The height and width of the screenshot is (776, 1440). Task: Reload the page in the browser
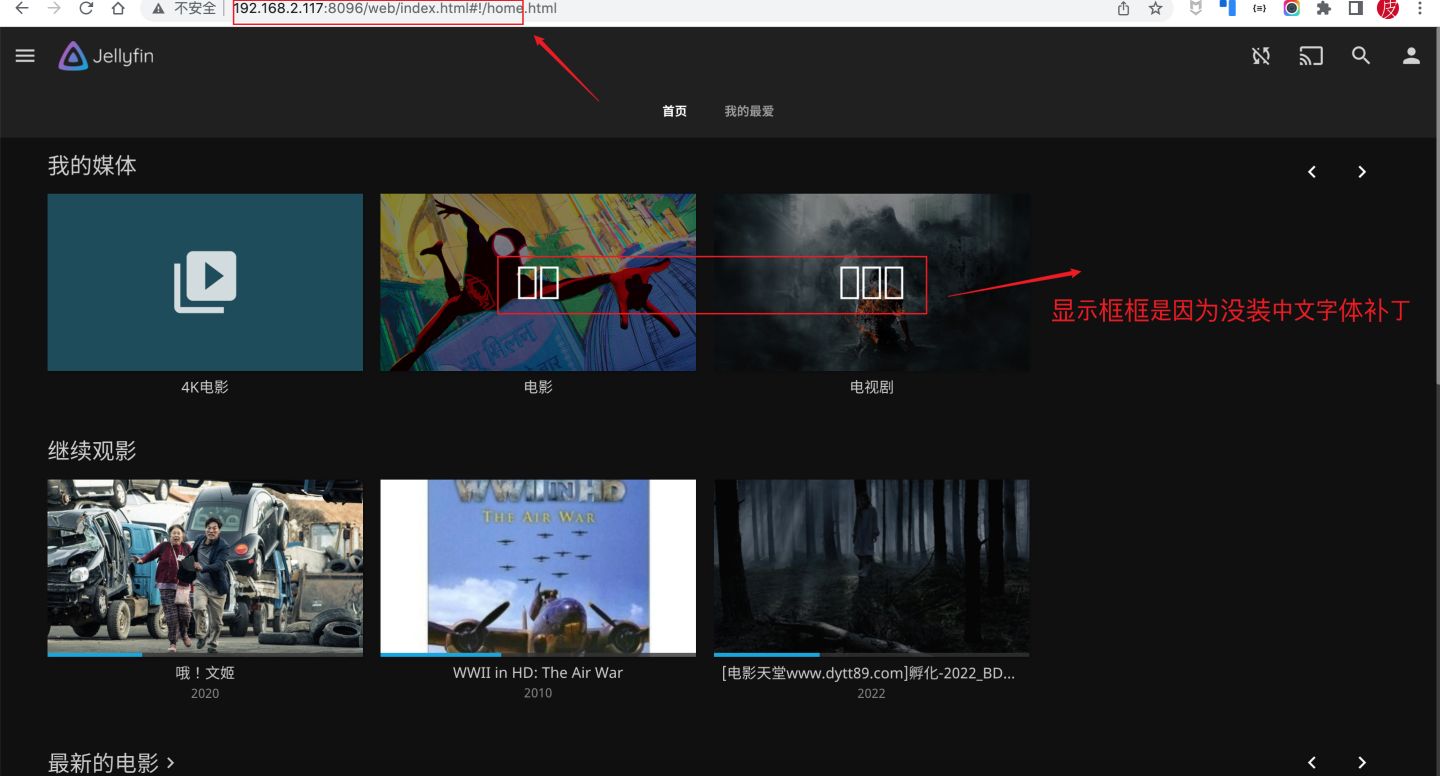[x=86, y=8]
